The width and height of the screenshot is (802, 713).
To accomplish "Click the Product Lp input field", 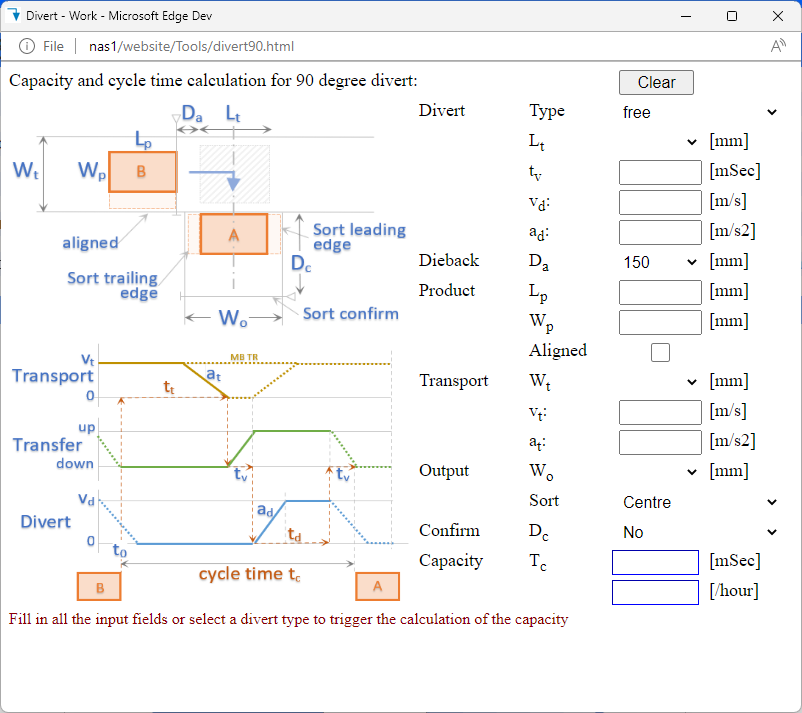I will tap(660, 292).
